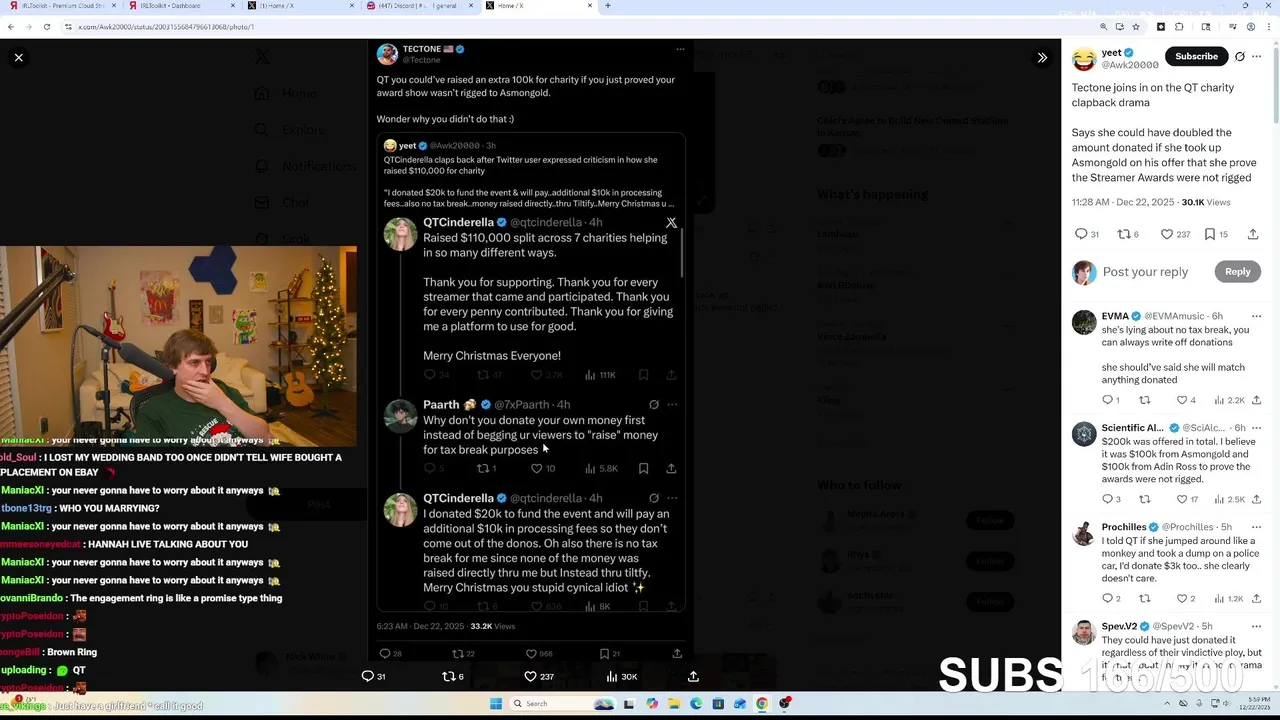
Task: Subscribe to yeet via the Subscribe button
Action: point(1196,57)
